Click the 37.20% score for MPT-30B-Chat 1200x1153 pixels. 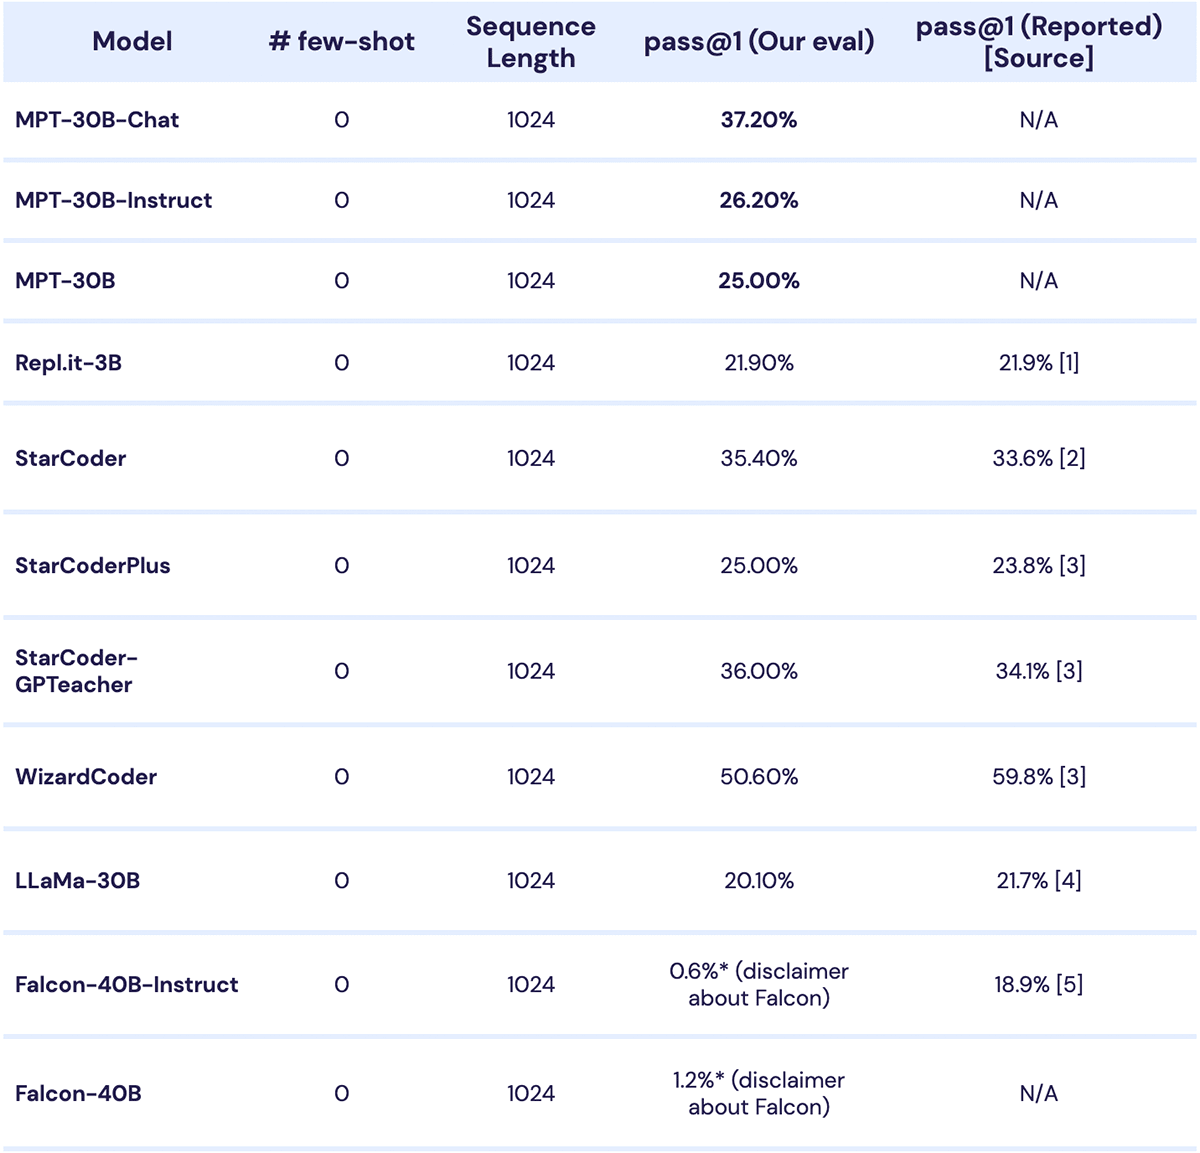point(759,120)
